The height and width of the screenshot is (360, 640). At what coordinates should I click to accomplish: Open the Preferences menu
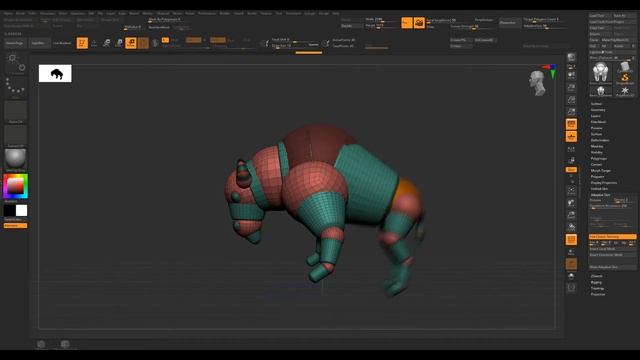pos(207,13)
